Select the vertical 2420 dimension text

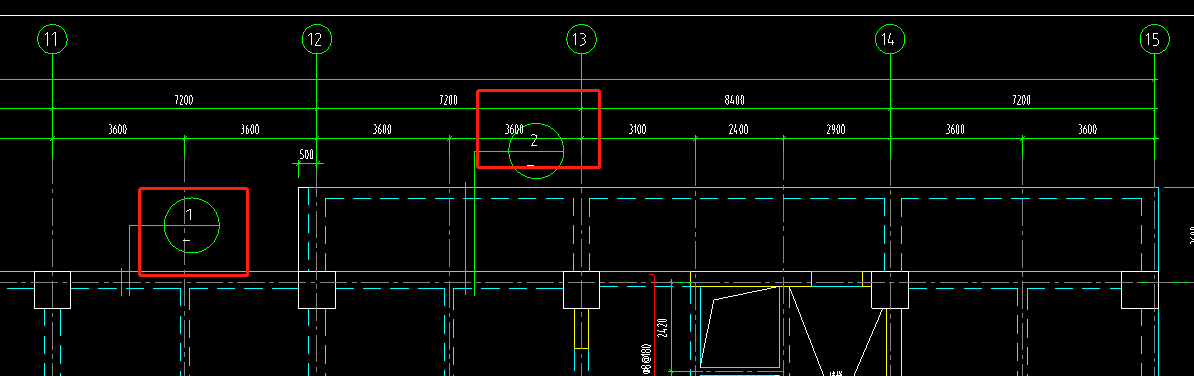[663, 328]
